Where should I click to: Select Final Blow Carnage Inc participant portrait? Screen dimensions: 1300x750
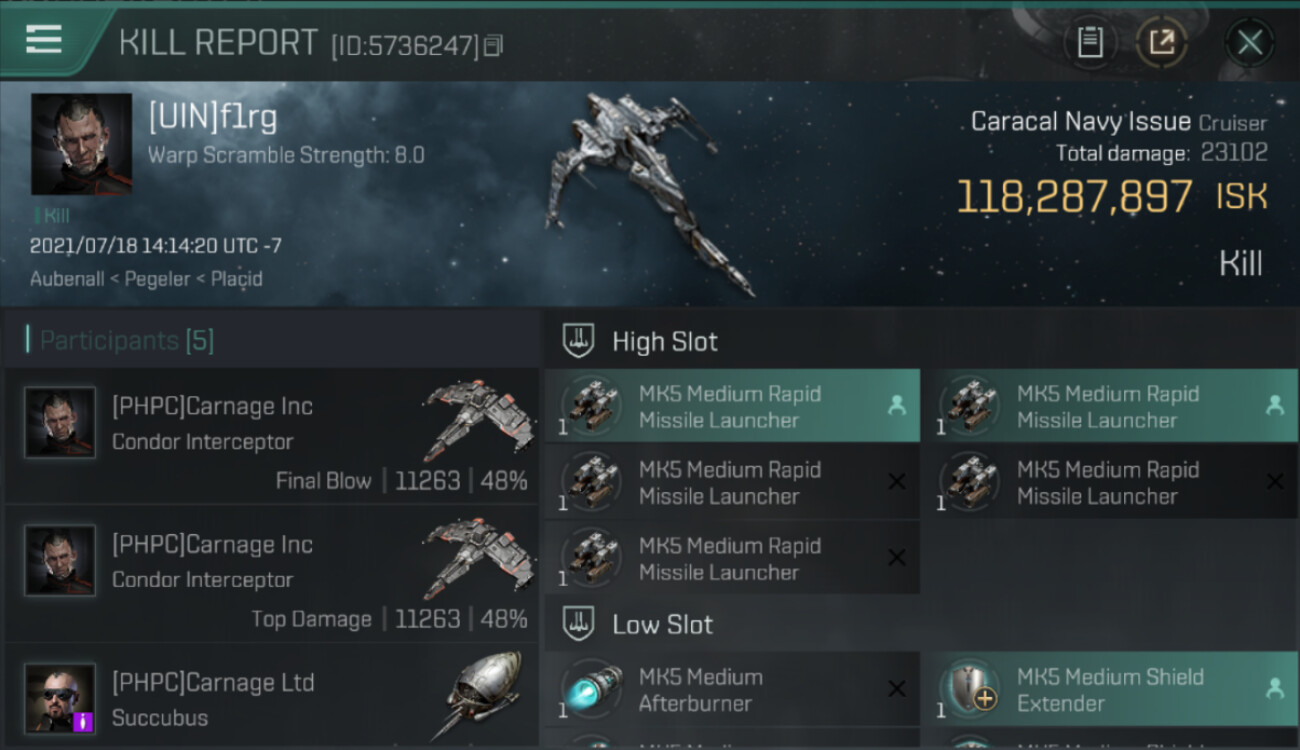coord(60,422)
